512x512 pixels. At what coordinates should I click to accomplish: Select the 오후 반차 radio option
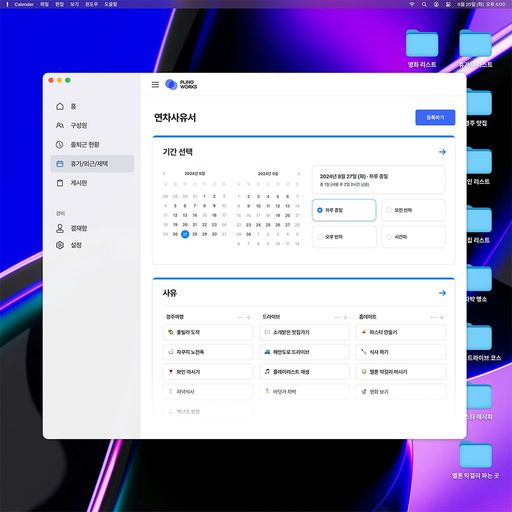coord(344,237)
